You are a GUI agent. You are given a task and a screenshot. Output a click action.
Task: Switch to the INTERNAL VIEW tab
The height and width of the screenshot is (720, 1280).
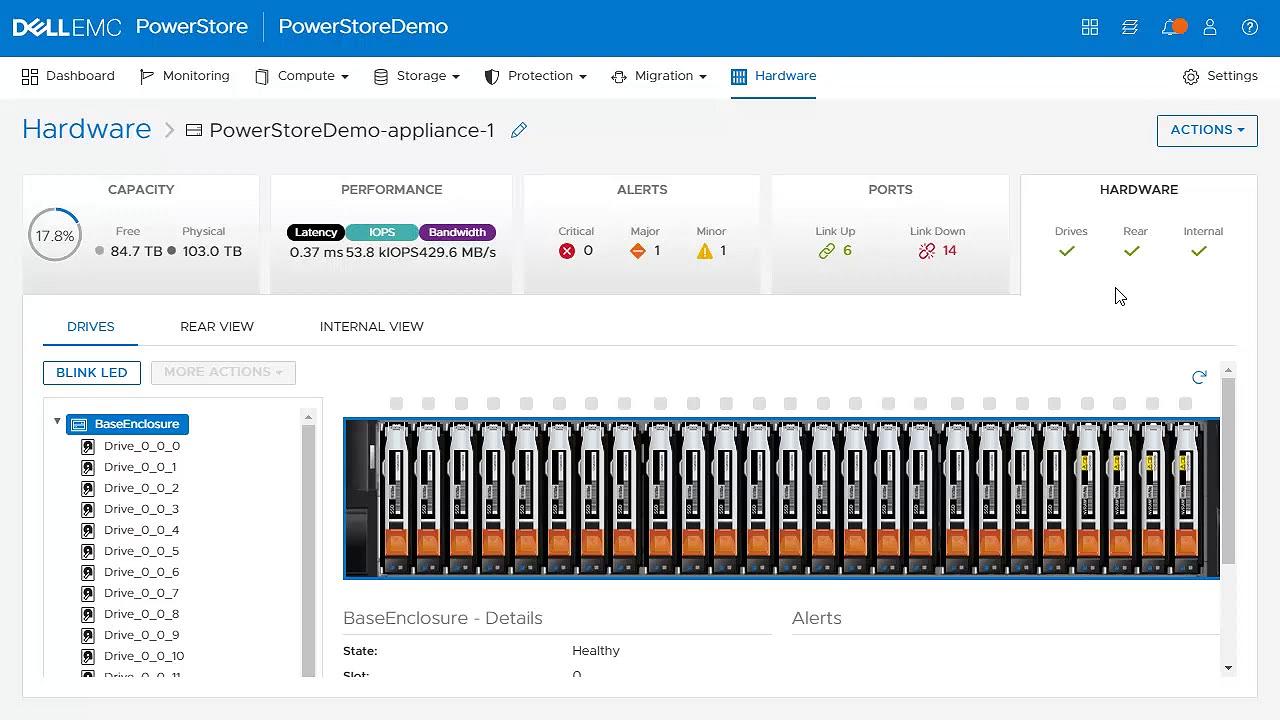click(372, 327)
